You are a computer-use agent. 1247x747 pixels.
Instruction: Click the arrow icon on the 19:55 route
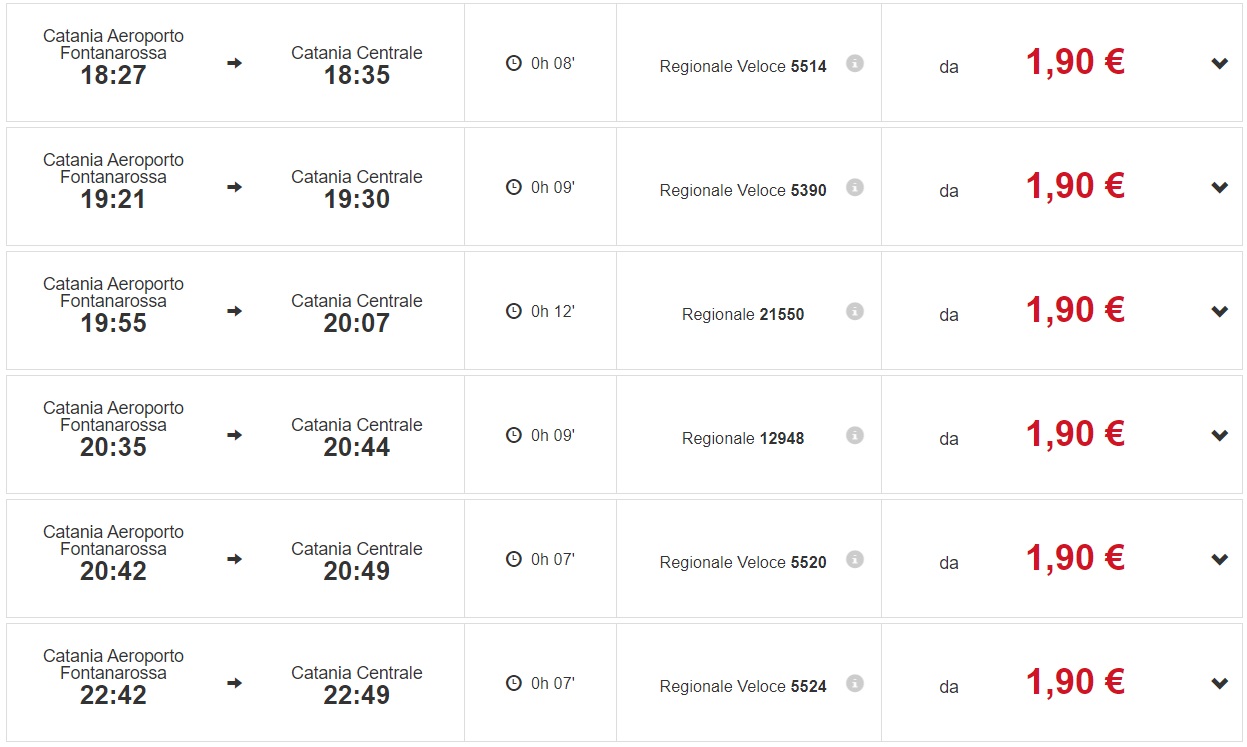(235, 311)
